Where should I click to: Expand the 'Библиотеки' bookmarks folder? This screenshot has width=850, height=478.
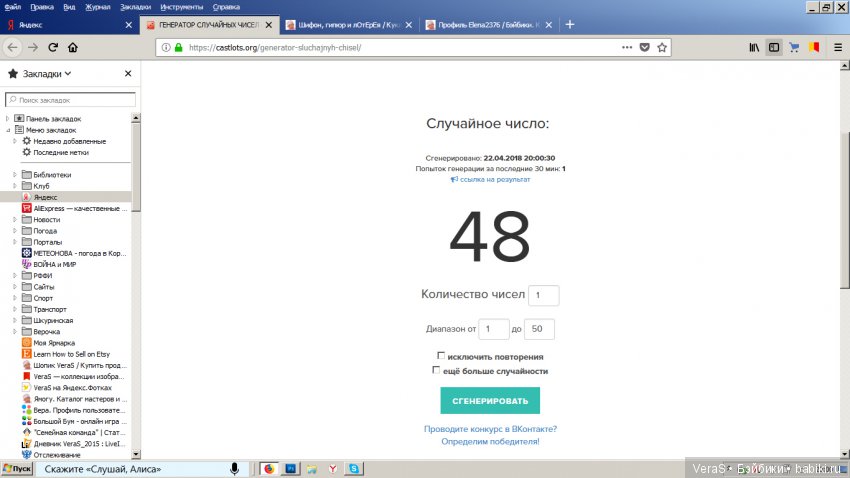15,175
